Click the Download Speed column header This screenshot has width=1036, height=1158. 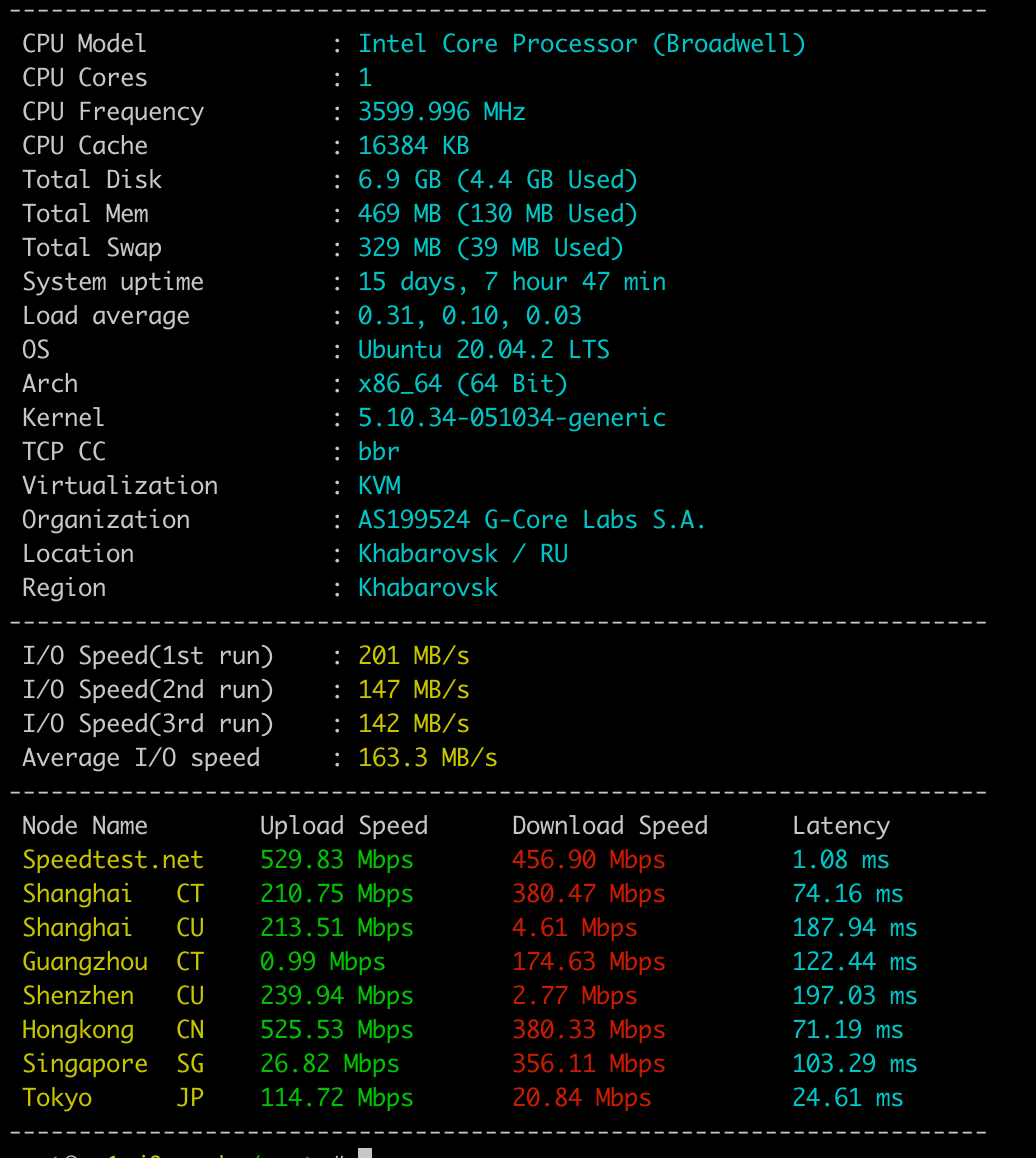(x=609, y=826)
